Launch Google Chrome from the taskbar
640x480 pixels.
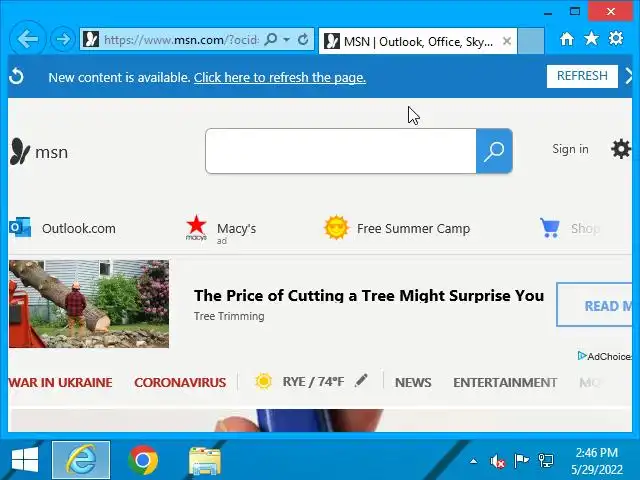tap(143, 460)
